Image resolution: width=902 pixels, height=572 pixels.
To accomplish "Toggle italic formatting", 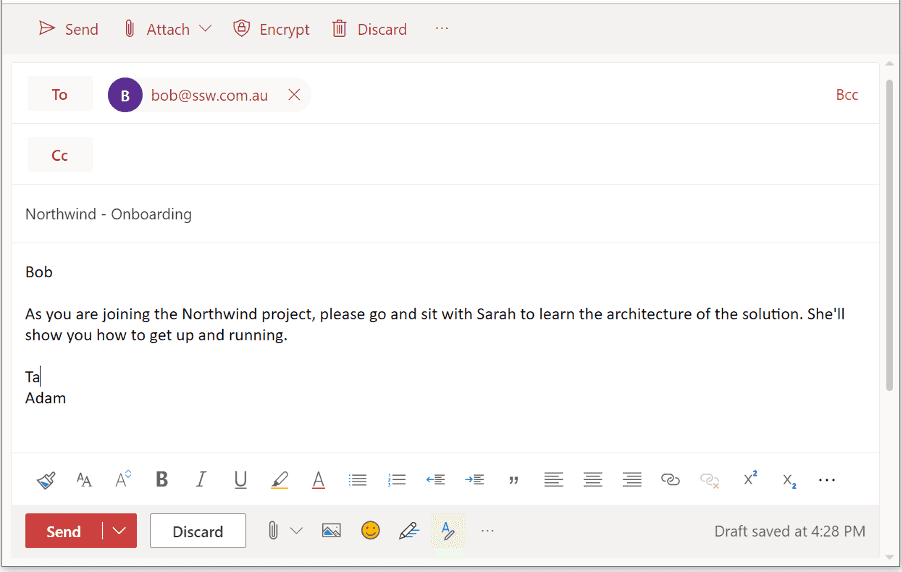I will click(201, 480).
